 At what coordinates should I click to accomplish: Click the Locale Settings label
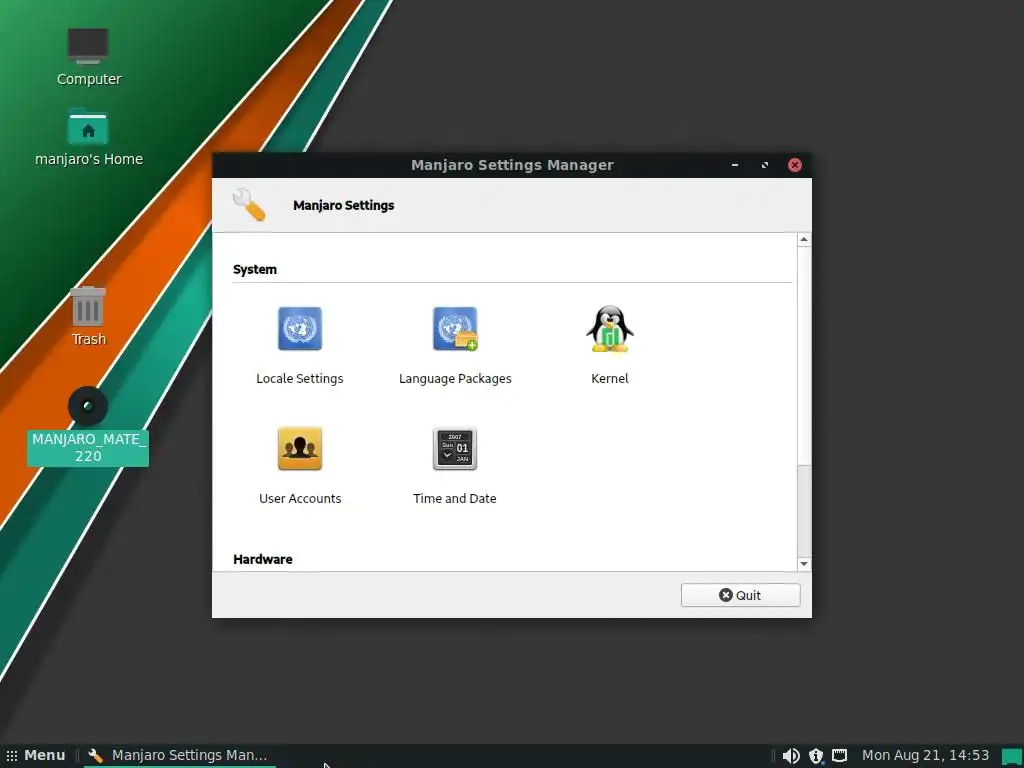(x=300, y=379)
